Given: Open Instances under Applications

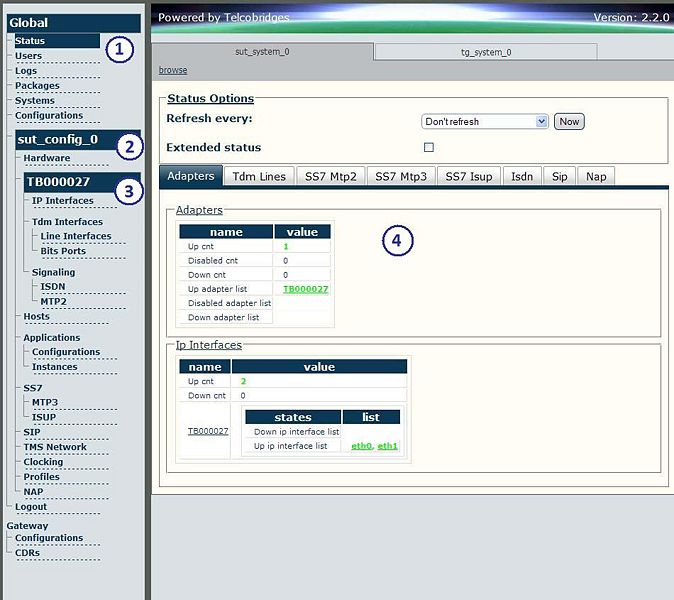Looking at the screenshot, I should pyautogui.click(x=55, y=367).
